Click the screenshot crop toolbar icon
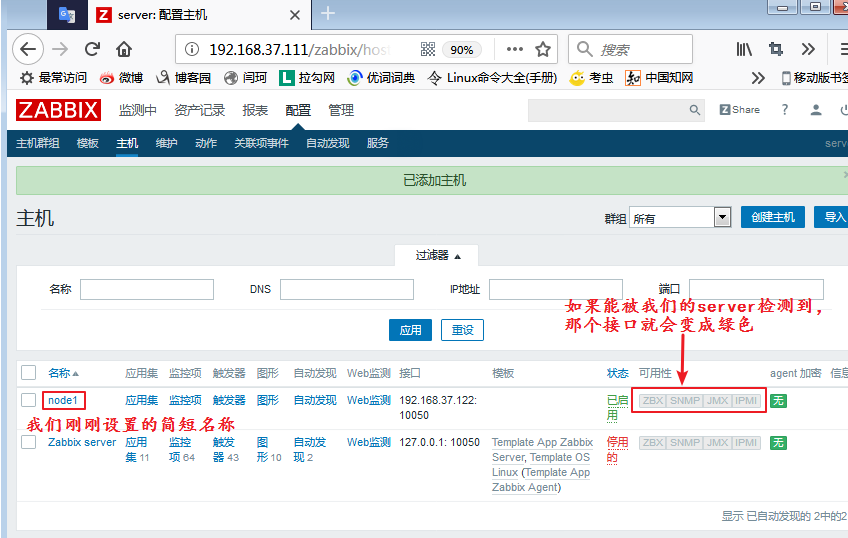This screenshot has width=848, height=538. click(x=776, y=49)
